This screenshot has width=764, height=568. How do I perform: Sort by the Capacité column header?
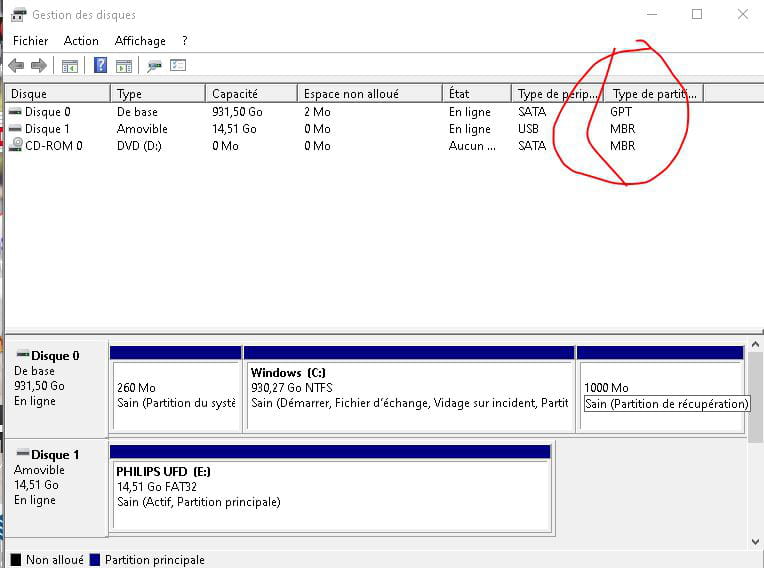250,93
